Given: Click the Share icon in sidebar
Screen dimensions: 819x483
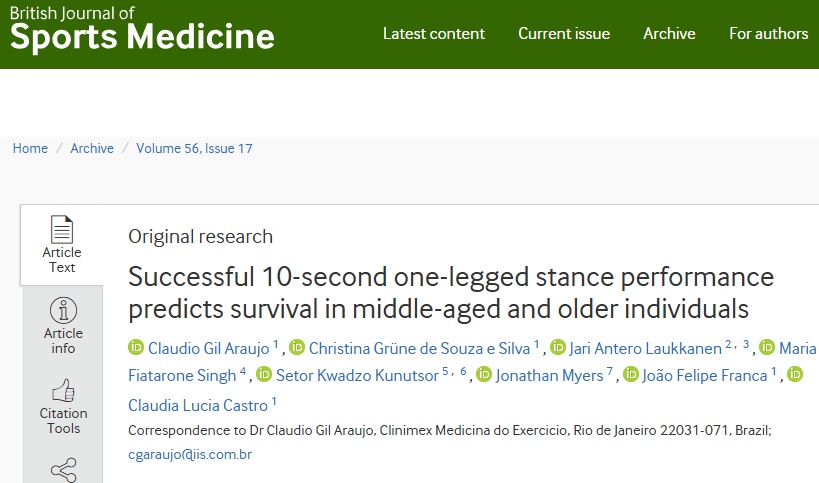Looking at the screenshot, I should 63,470.
